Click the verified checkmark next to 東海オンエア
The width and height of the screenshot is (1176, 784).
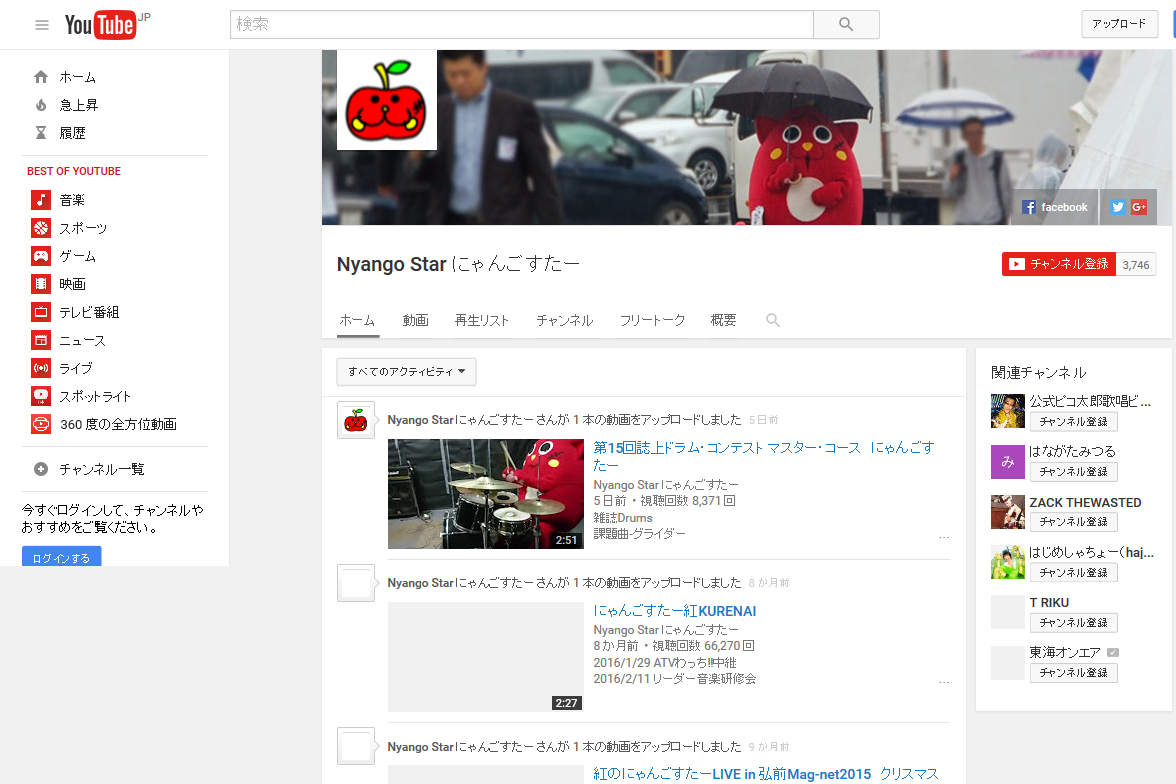[1113, 652]
